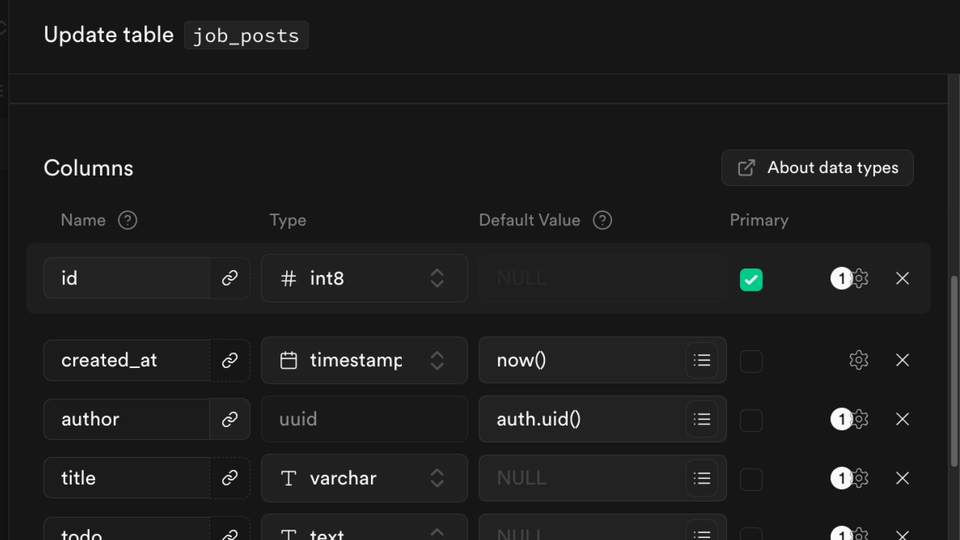Open the gear settings for id column
This screenshot has width=960, height=540.
pyautogui.click(x=860, y=278)
